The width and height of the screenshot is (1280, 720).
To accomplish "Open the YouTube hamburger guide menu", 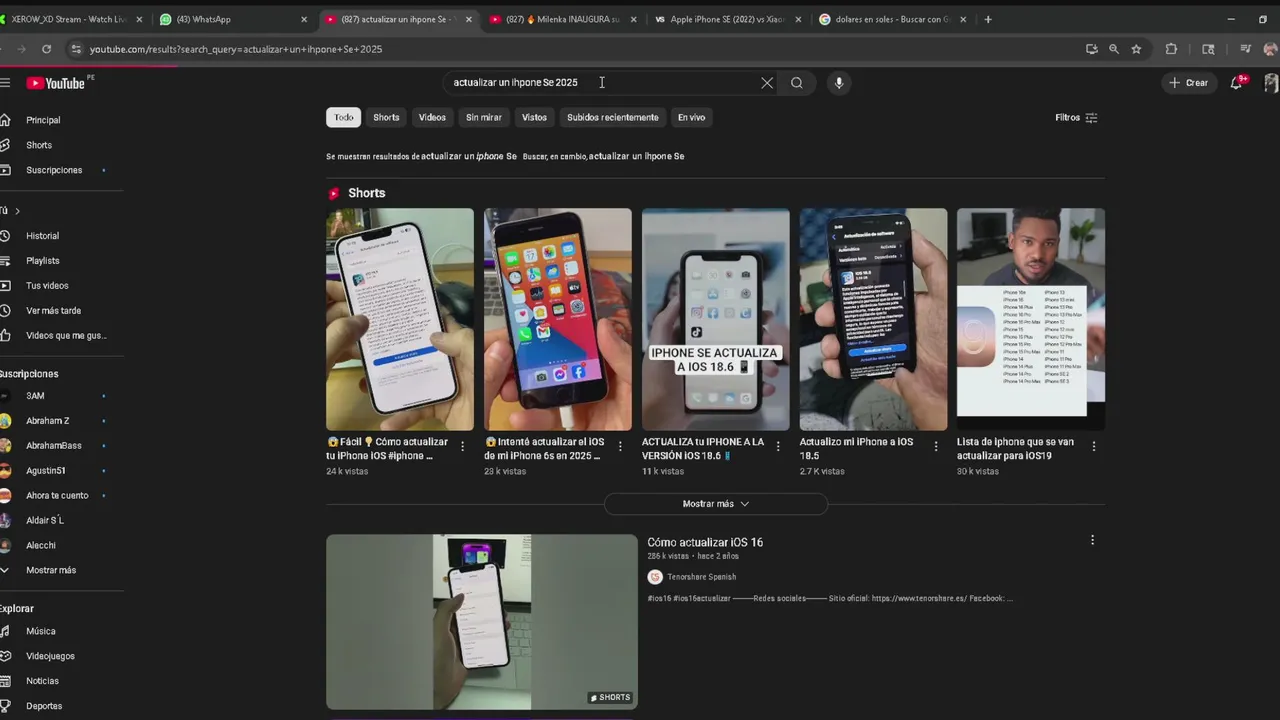I will pyautogui.click(x=5, y=83).
